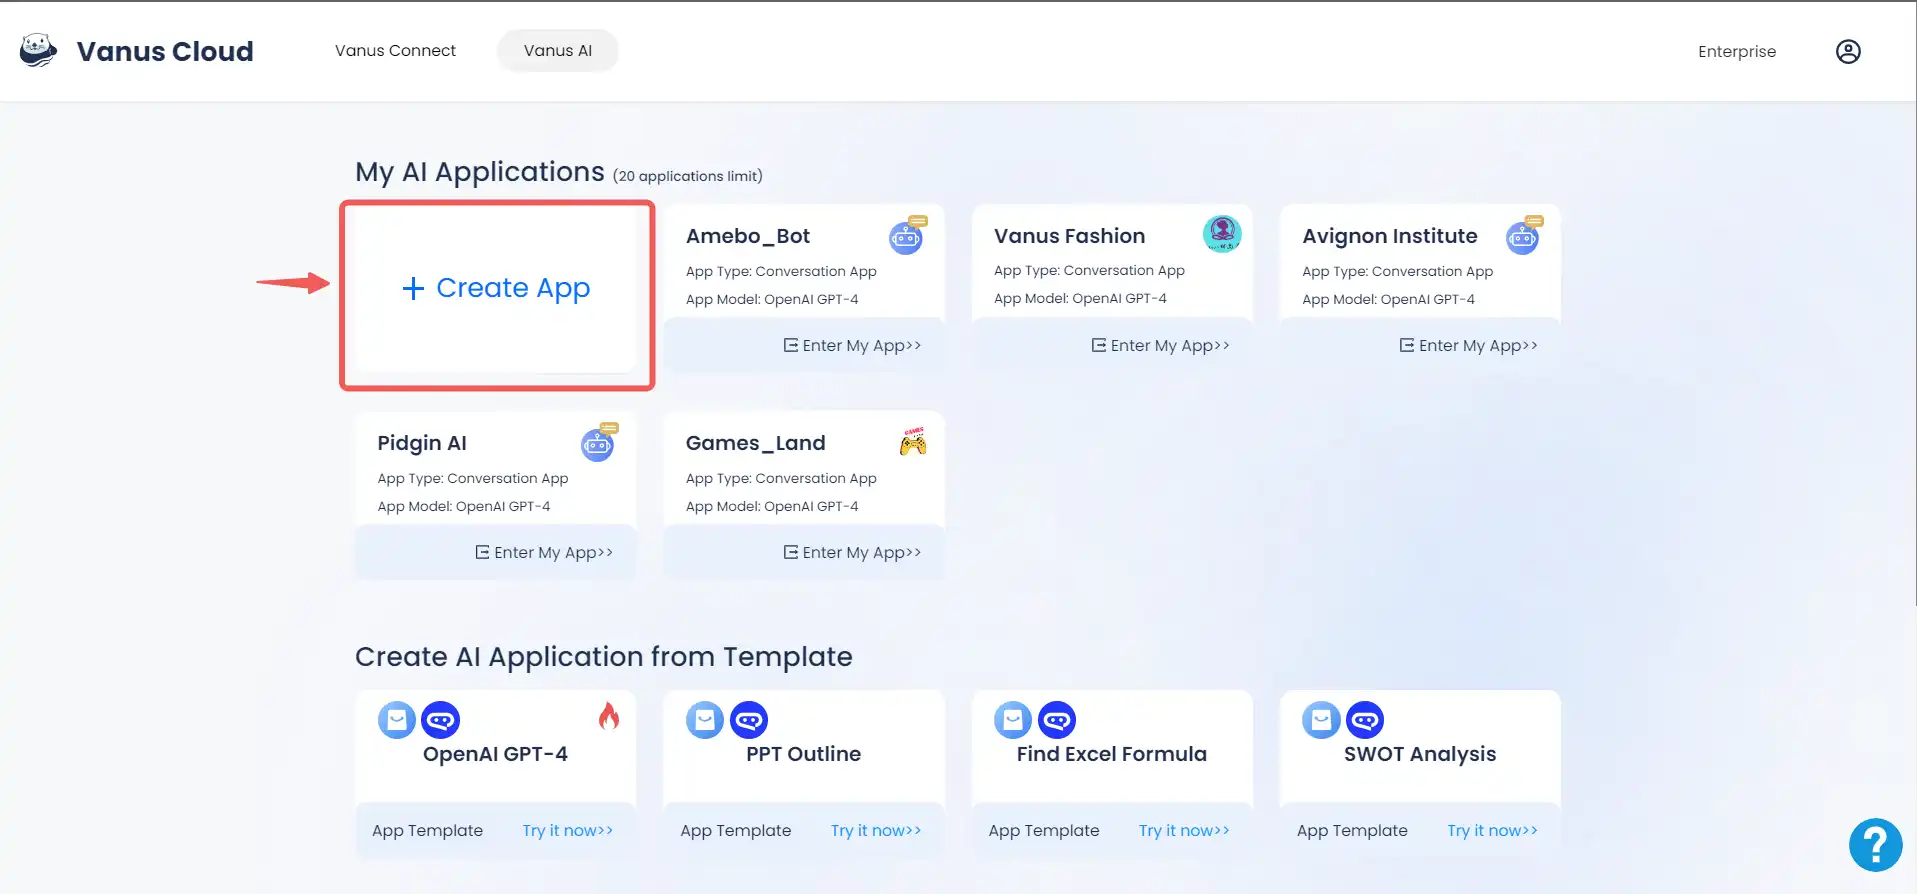The width and height of the screenshot is (1917, 894).
Task: Click App Template label under PPT Outline
Action: pyautogui.click(x=736, y=830)
